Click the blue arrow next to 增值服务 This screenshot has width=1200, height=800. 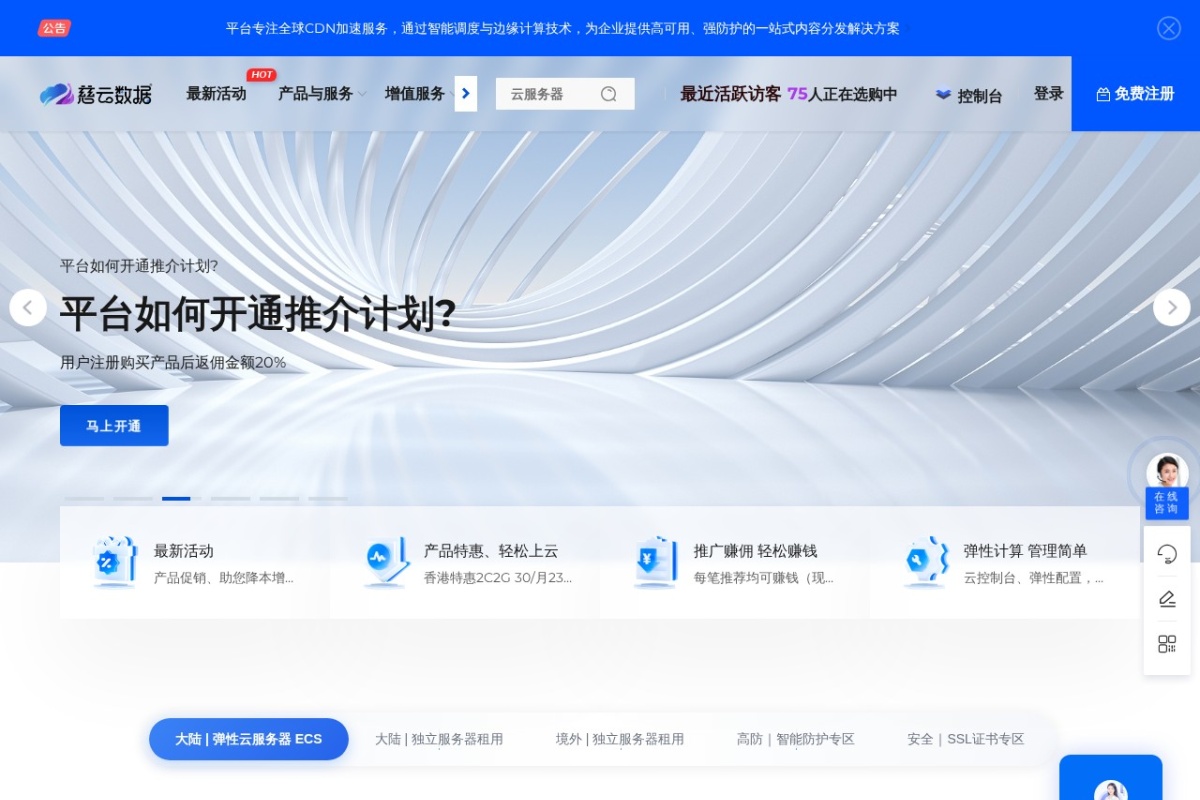click(466, 93)
